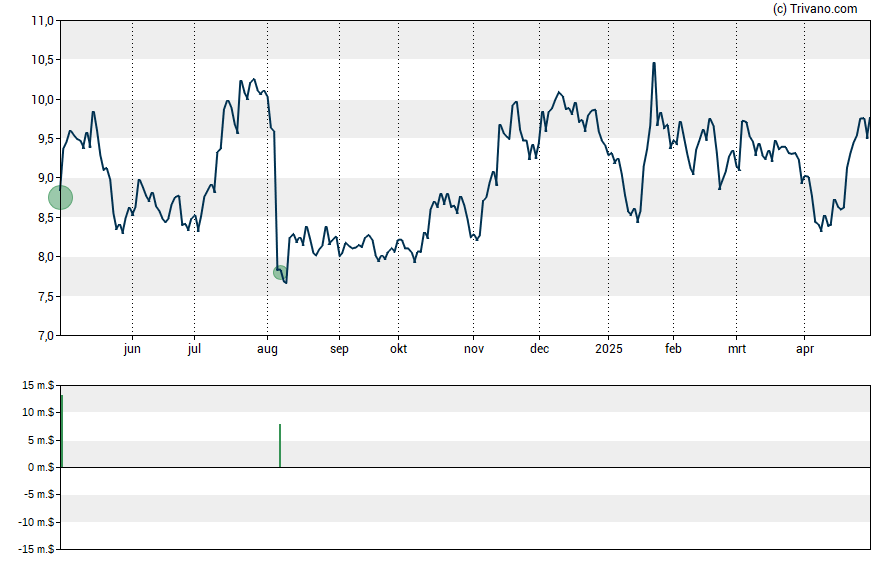Click the 'aug' month axis label
This screenshot has height=565, width=888.
pyautogui.click(x=267, y=349)
